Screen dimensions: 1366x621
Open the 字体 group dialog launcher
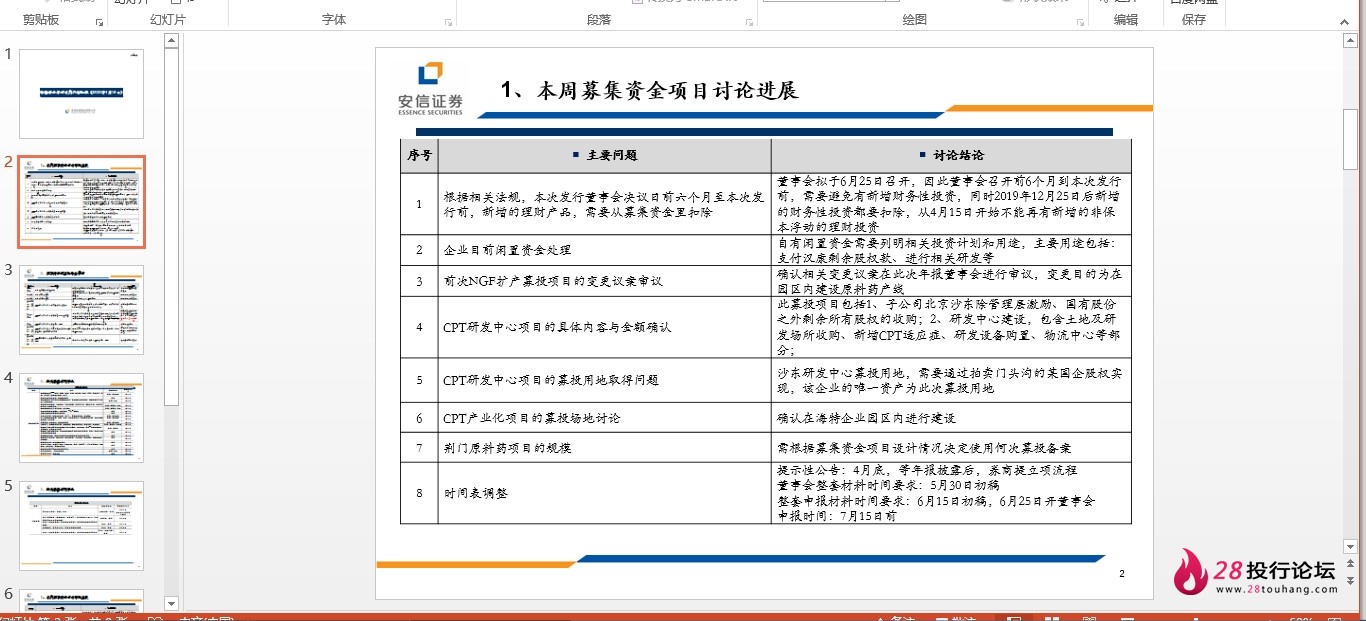446,21
